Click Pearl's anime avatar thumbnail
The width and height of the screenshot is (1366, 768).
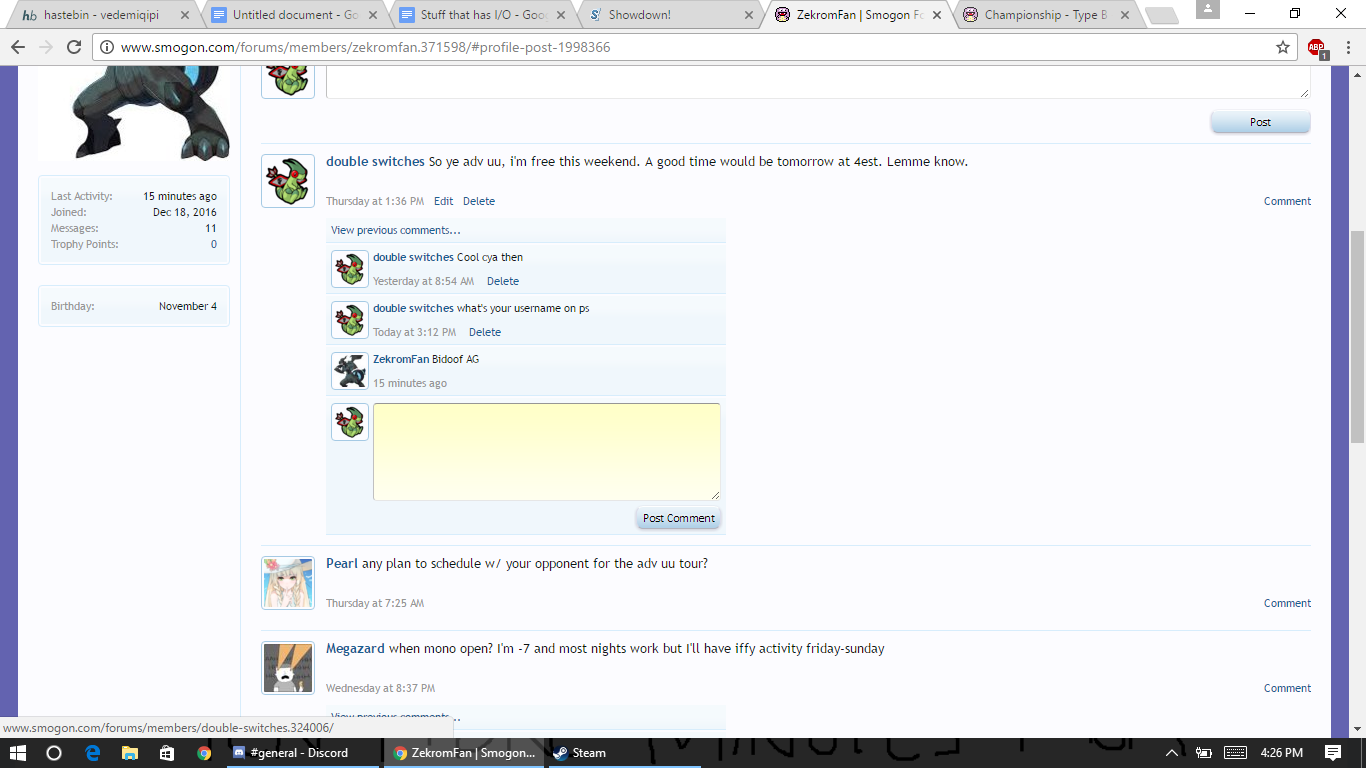click(288, 583)
